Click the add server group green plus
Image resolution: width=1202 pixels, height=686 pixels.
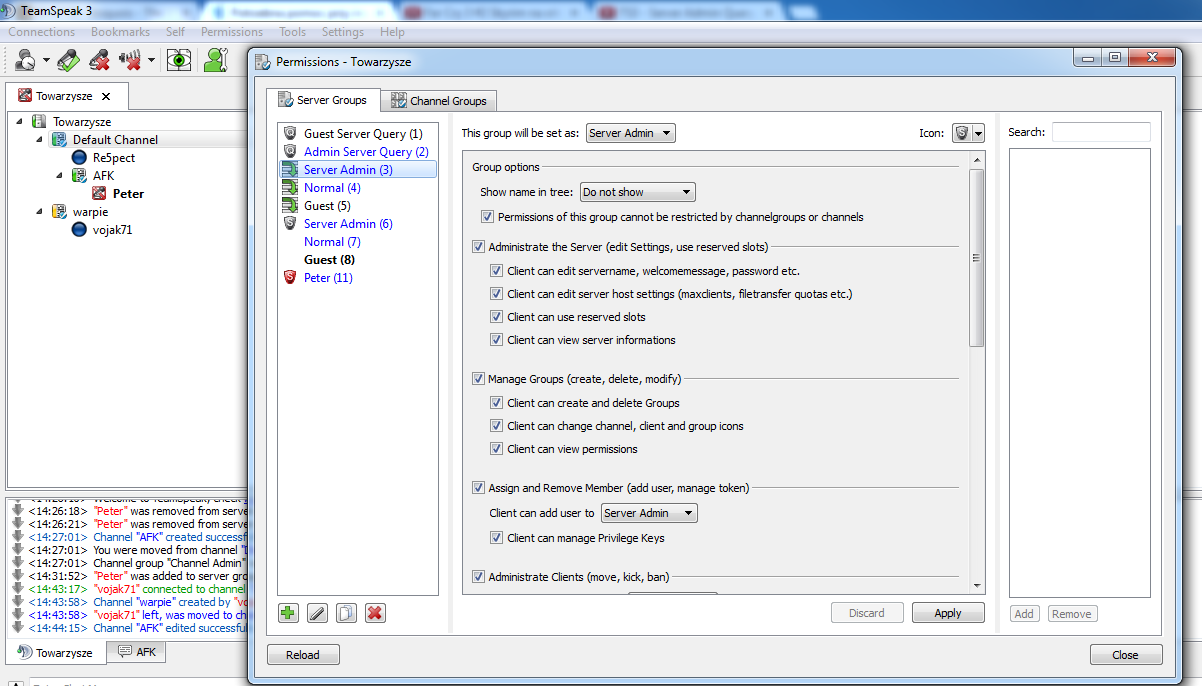tap(288, 613)
